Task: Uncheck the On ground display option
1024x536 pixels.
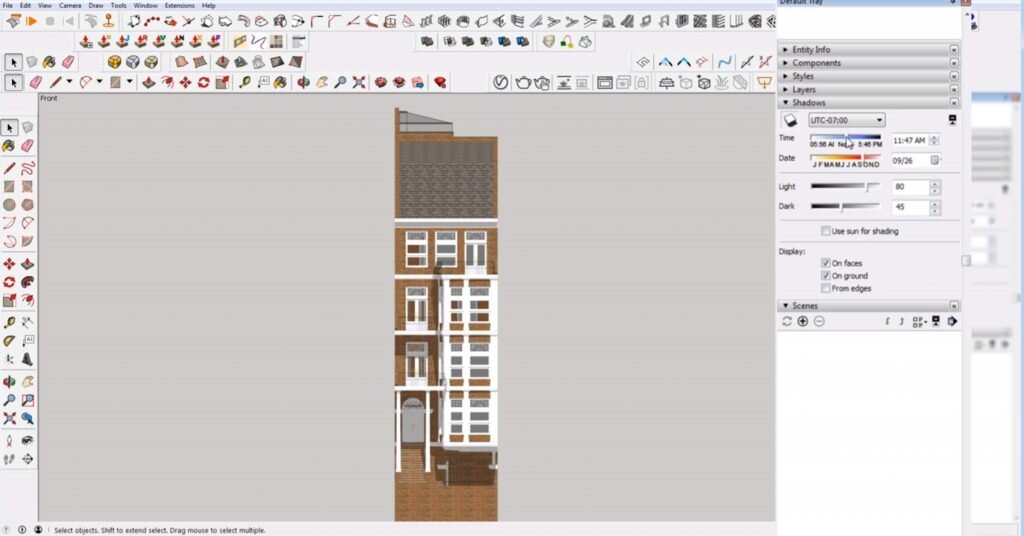Action: (x=825, y=276)
